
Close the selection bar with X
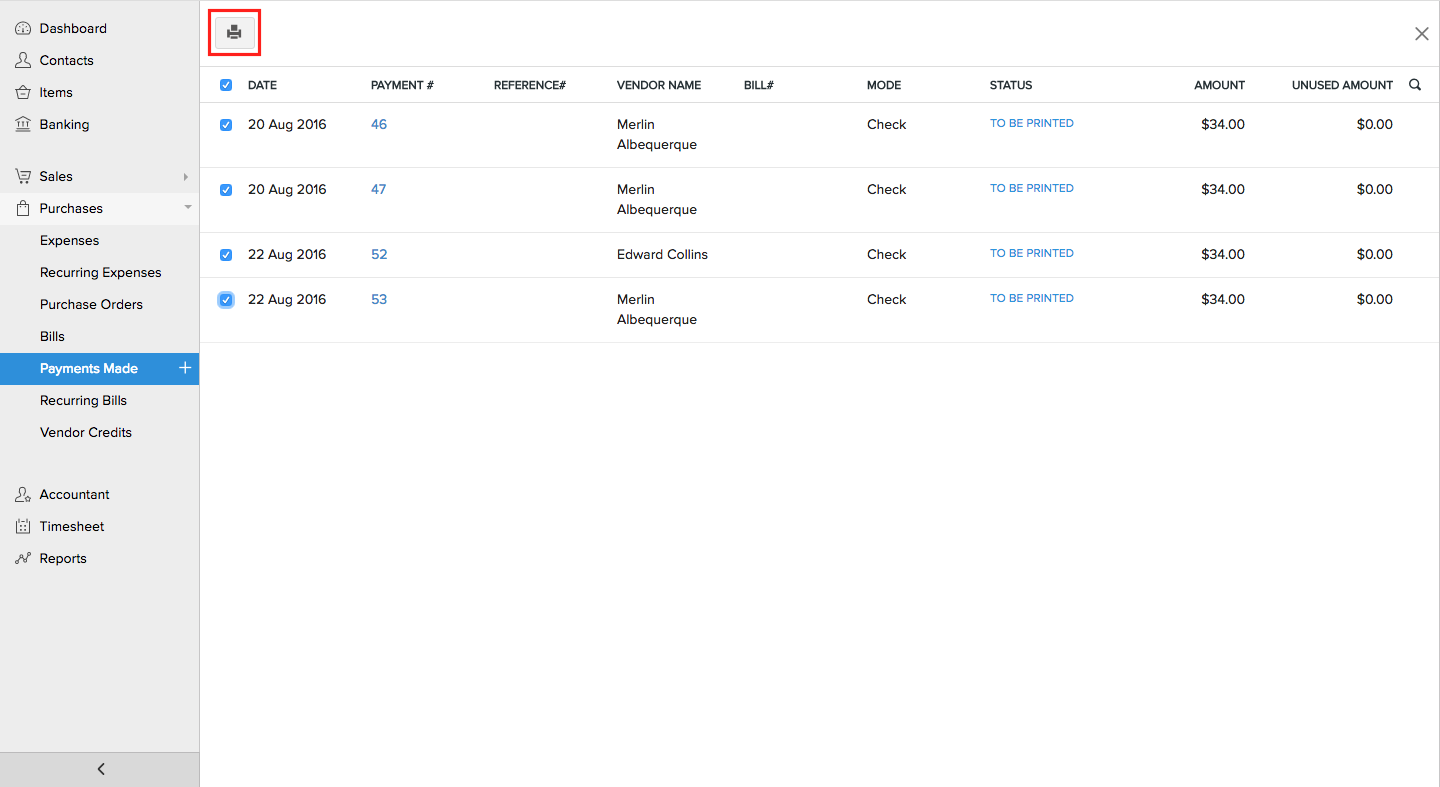[x=1421, y=34]
